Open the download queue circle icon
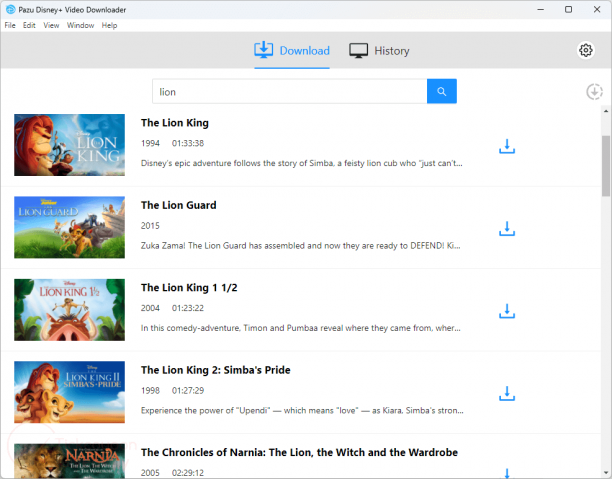612x479 pixels. coord(594,92)
